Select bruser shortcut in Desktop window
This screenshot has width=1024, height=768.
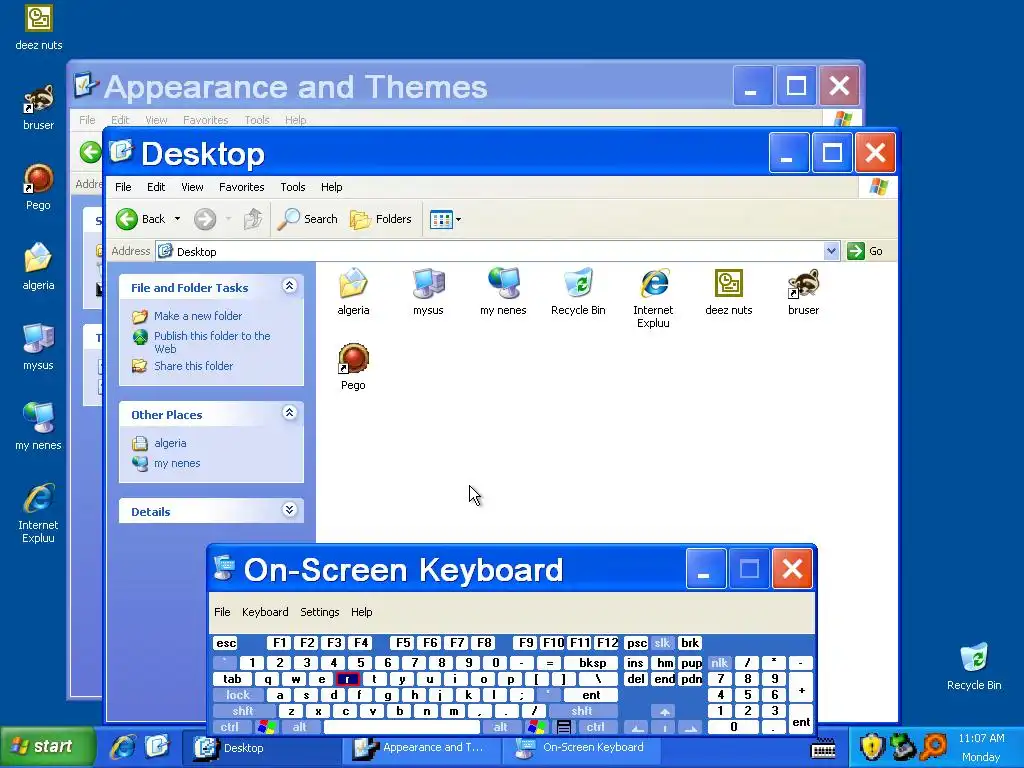(803, 291)
